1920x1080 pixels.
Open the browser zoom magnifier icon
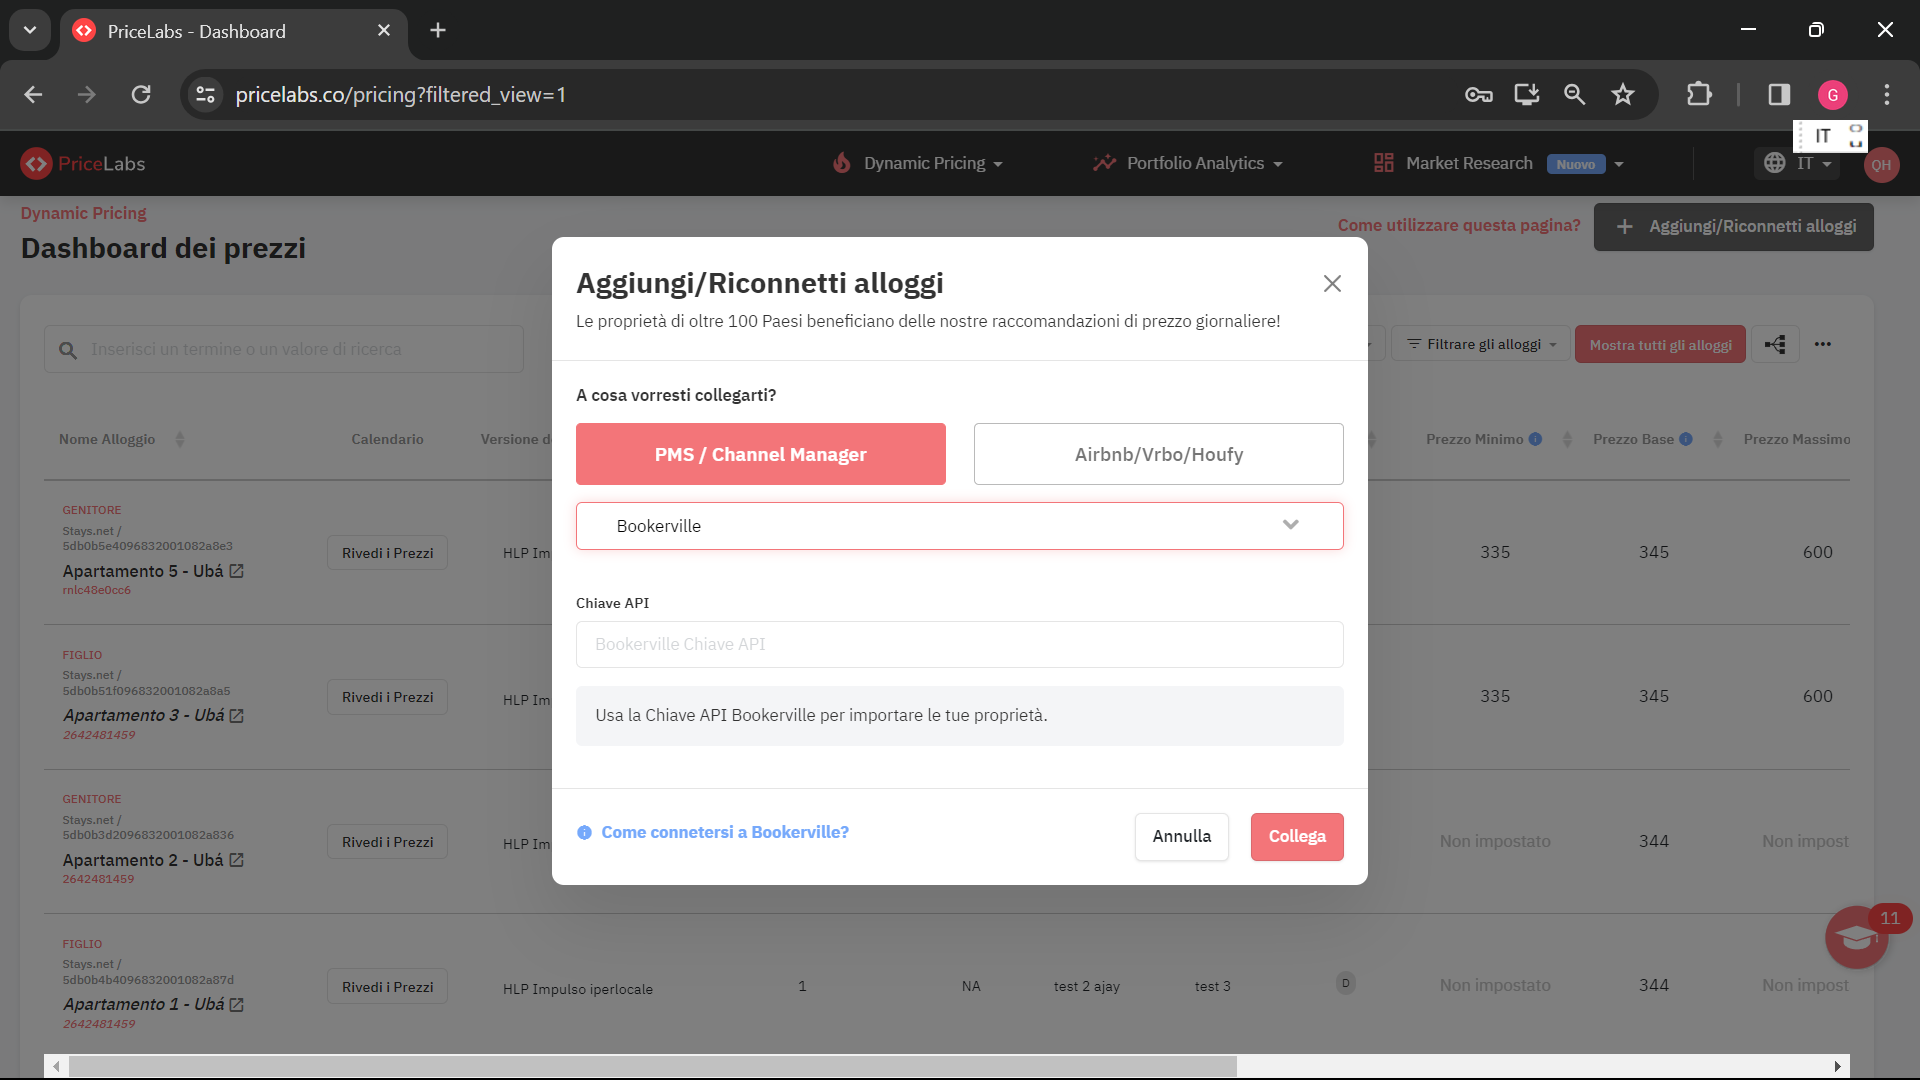click(1574, 94)
